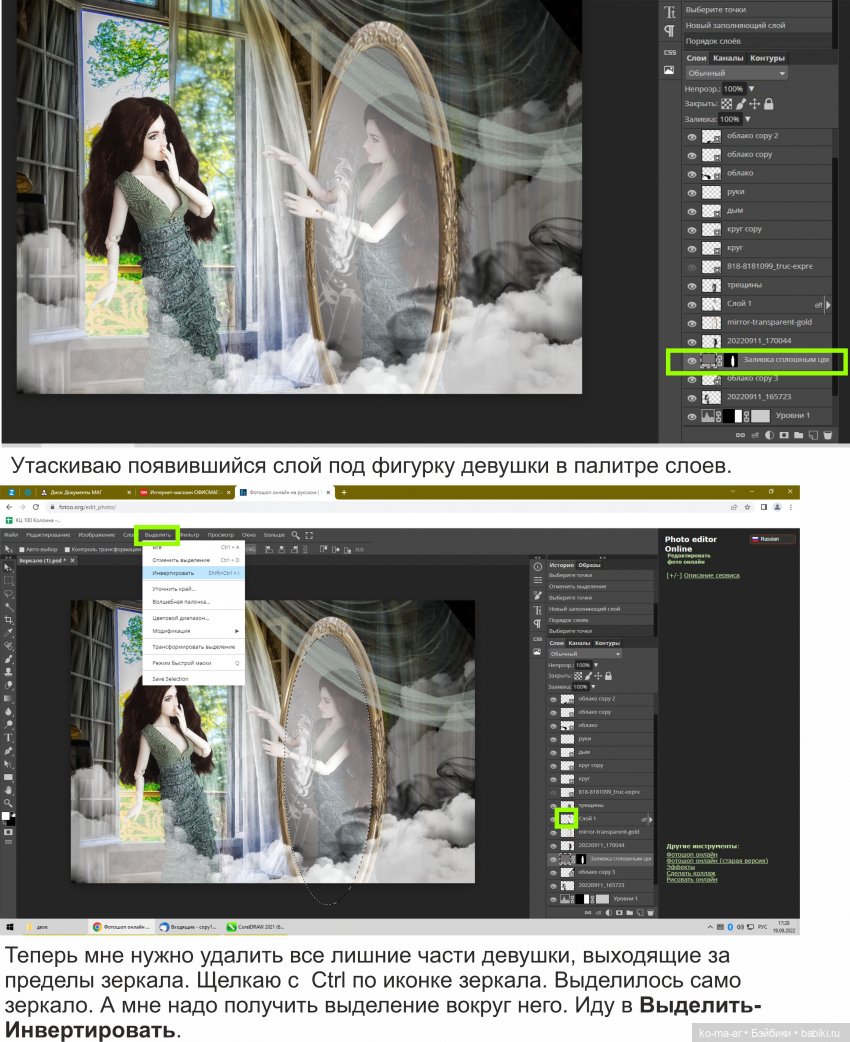This screenshot has height=1042, width=850.
Task: Open CorelDRAW 2021 from the Windows taskbar
Action: coord(256,927)
